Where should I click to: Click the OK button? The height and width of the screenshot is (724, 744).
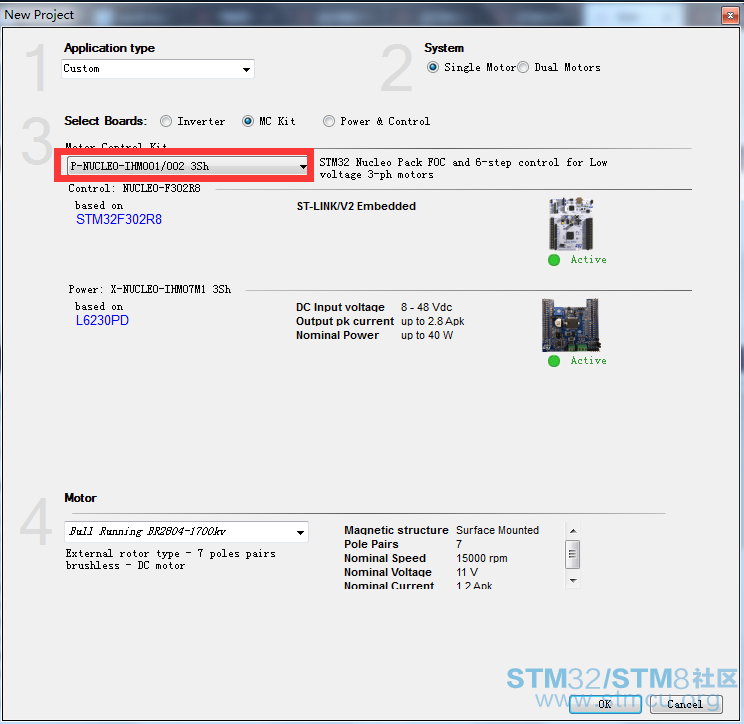[605, 704]
